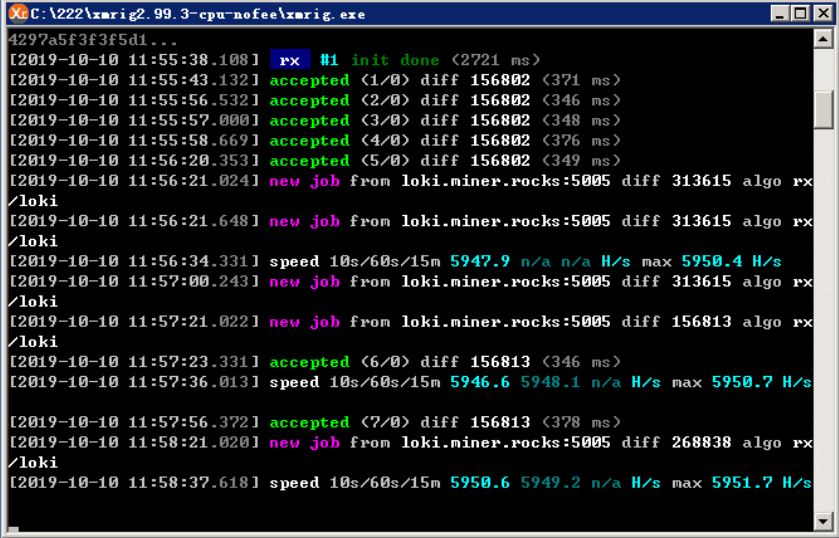The height and width of the screenshot is (538, 839).
Task: Click accepted (2/0) log line
Action: point(315,100)
